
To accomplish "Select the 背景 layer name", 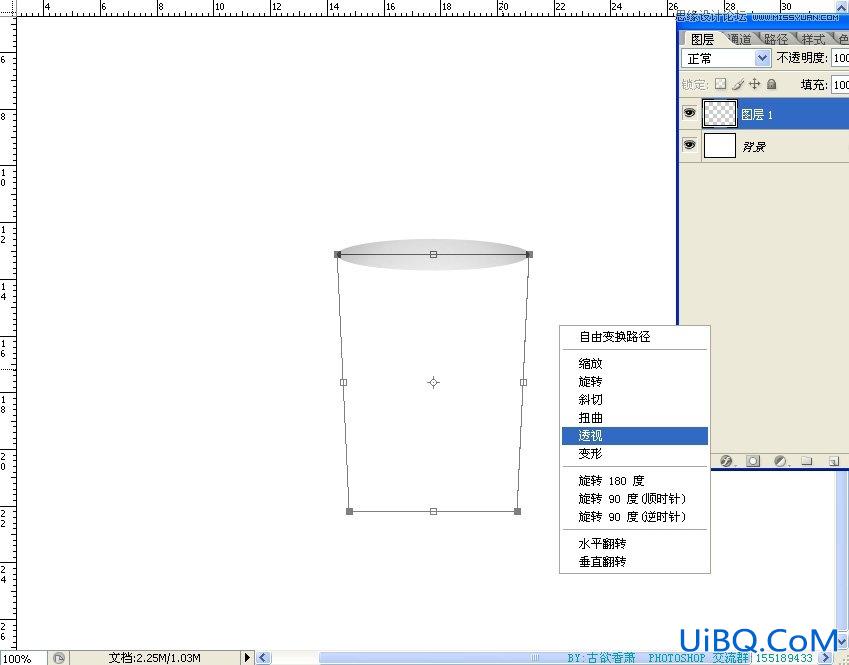I will pos(754,147).
